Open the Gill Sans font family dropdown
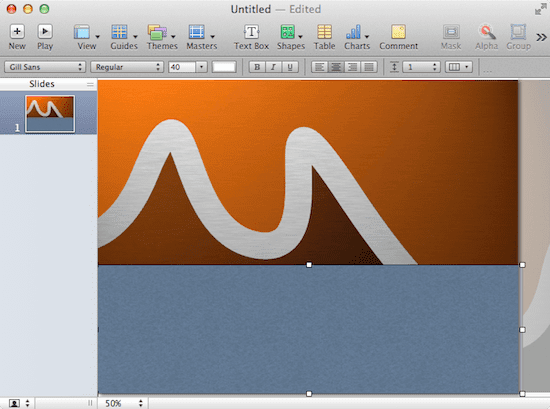This screenshot has height=409, width=550. (x=45, y=67)
